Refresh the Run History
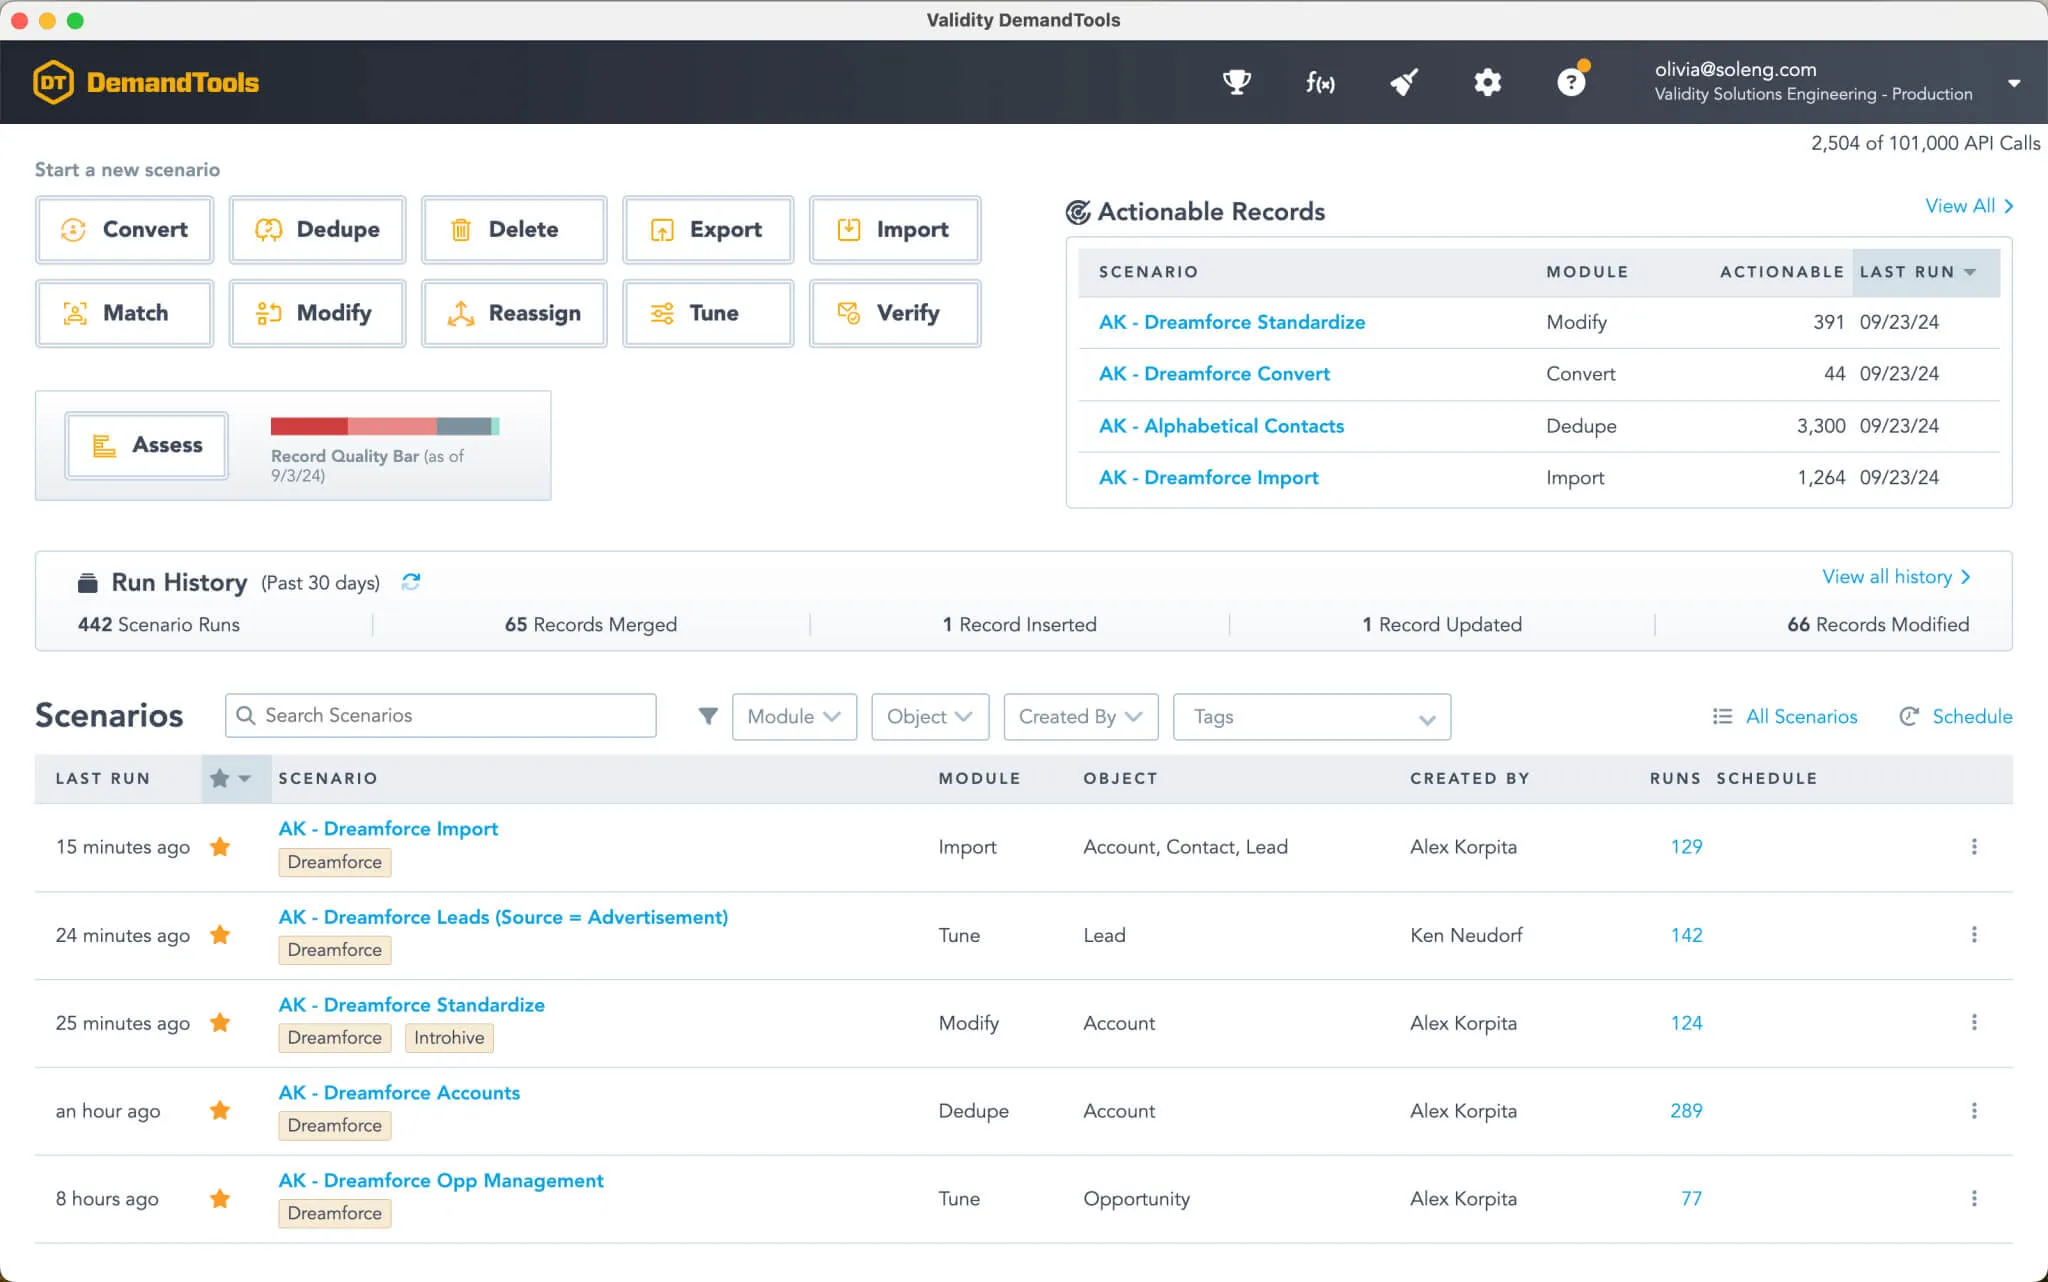This screenshot has width=2048, height=1282. point(411,582)
